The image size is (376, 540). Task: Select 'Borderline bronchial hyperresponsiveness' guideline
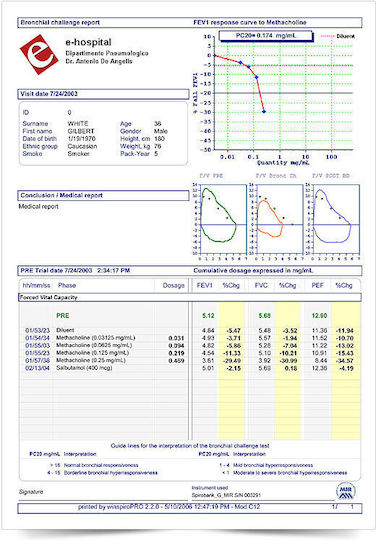111,473
